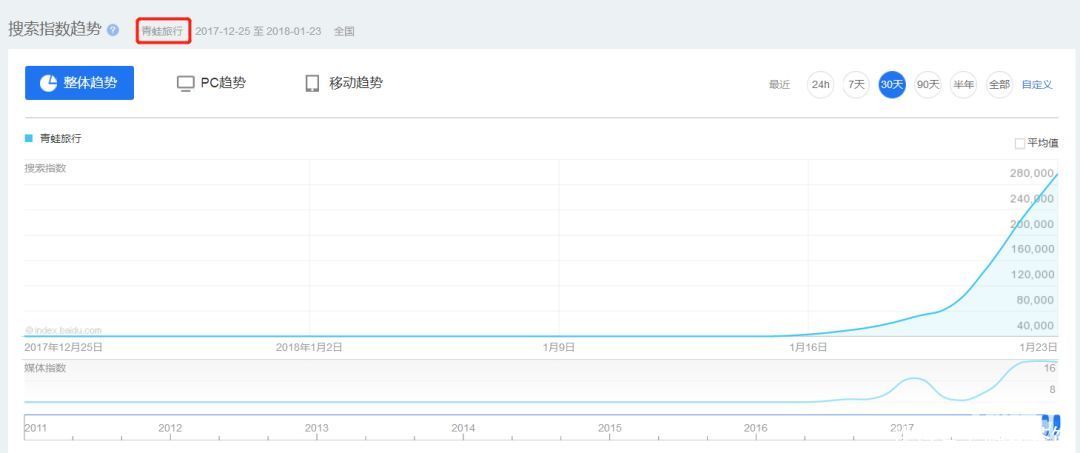Click the 搜索指数趋势 title
This screenshot has height=453, width=1080.
coord(54,29)
